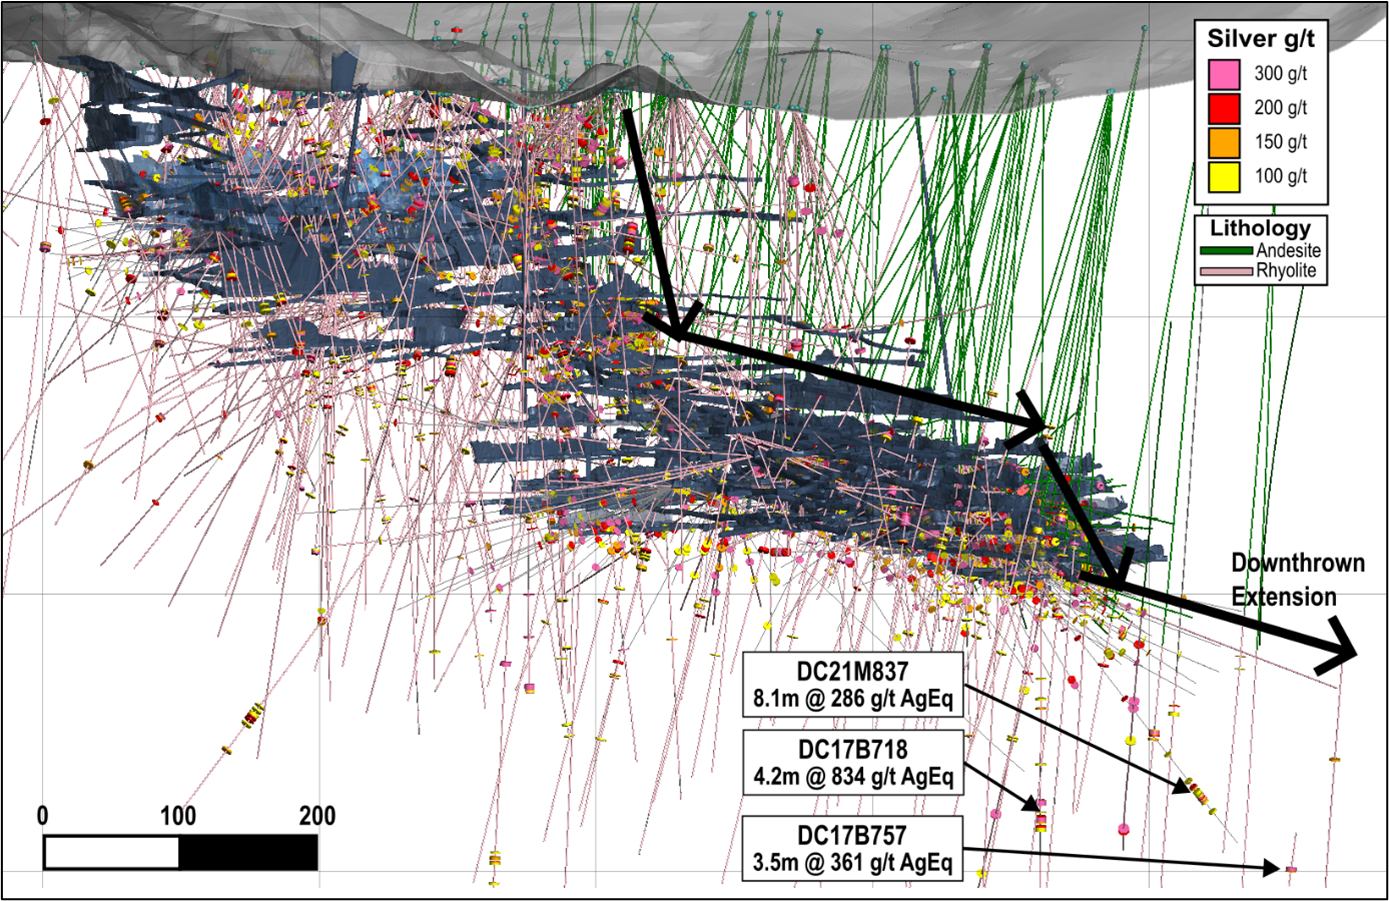1389x901 pixels.
Task: Open the DC17B718 drill hole label
Action: tap(853, 762)
